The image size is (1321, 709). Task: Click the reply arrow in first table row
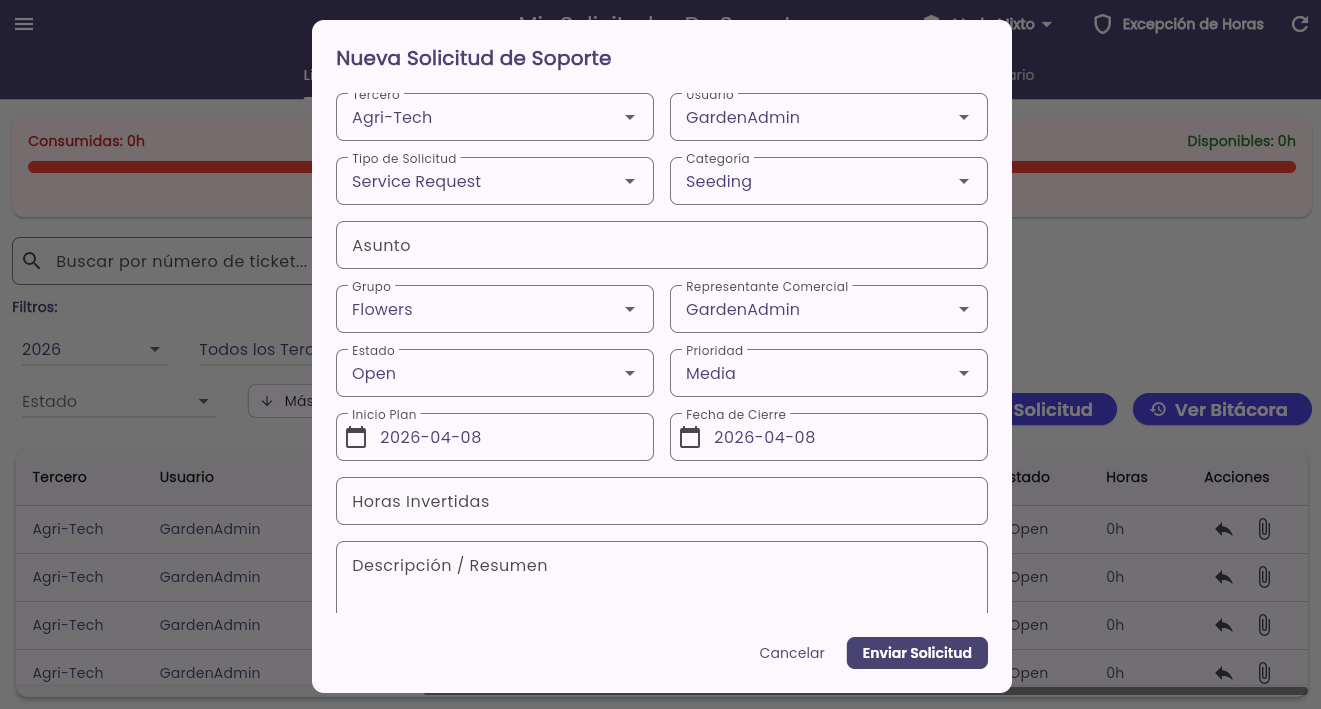[x=1224, y=529]
